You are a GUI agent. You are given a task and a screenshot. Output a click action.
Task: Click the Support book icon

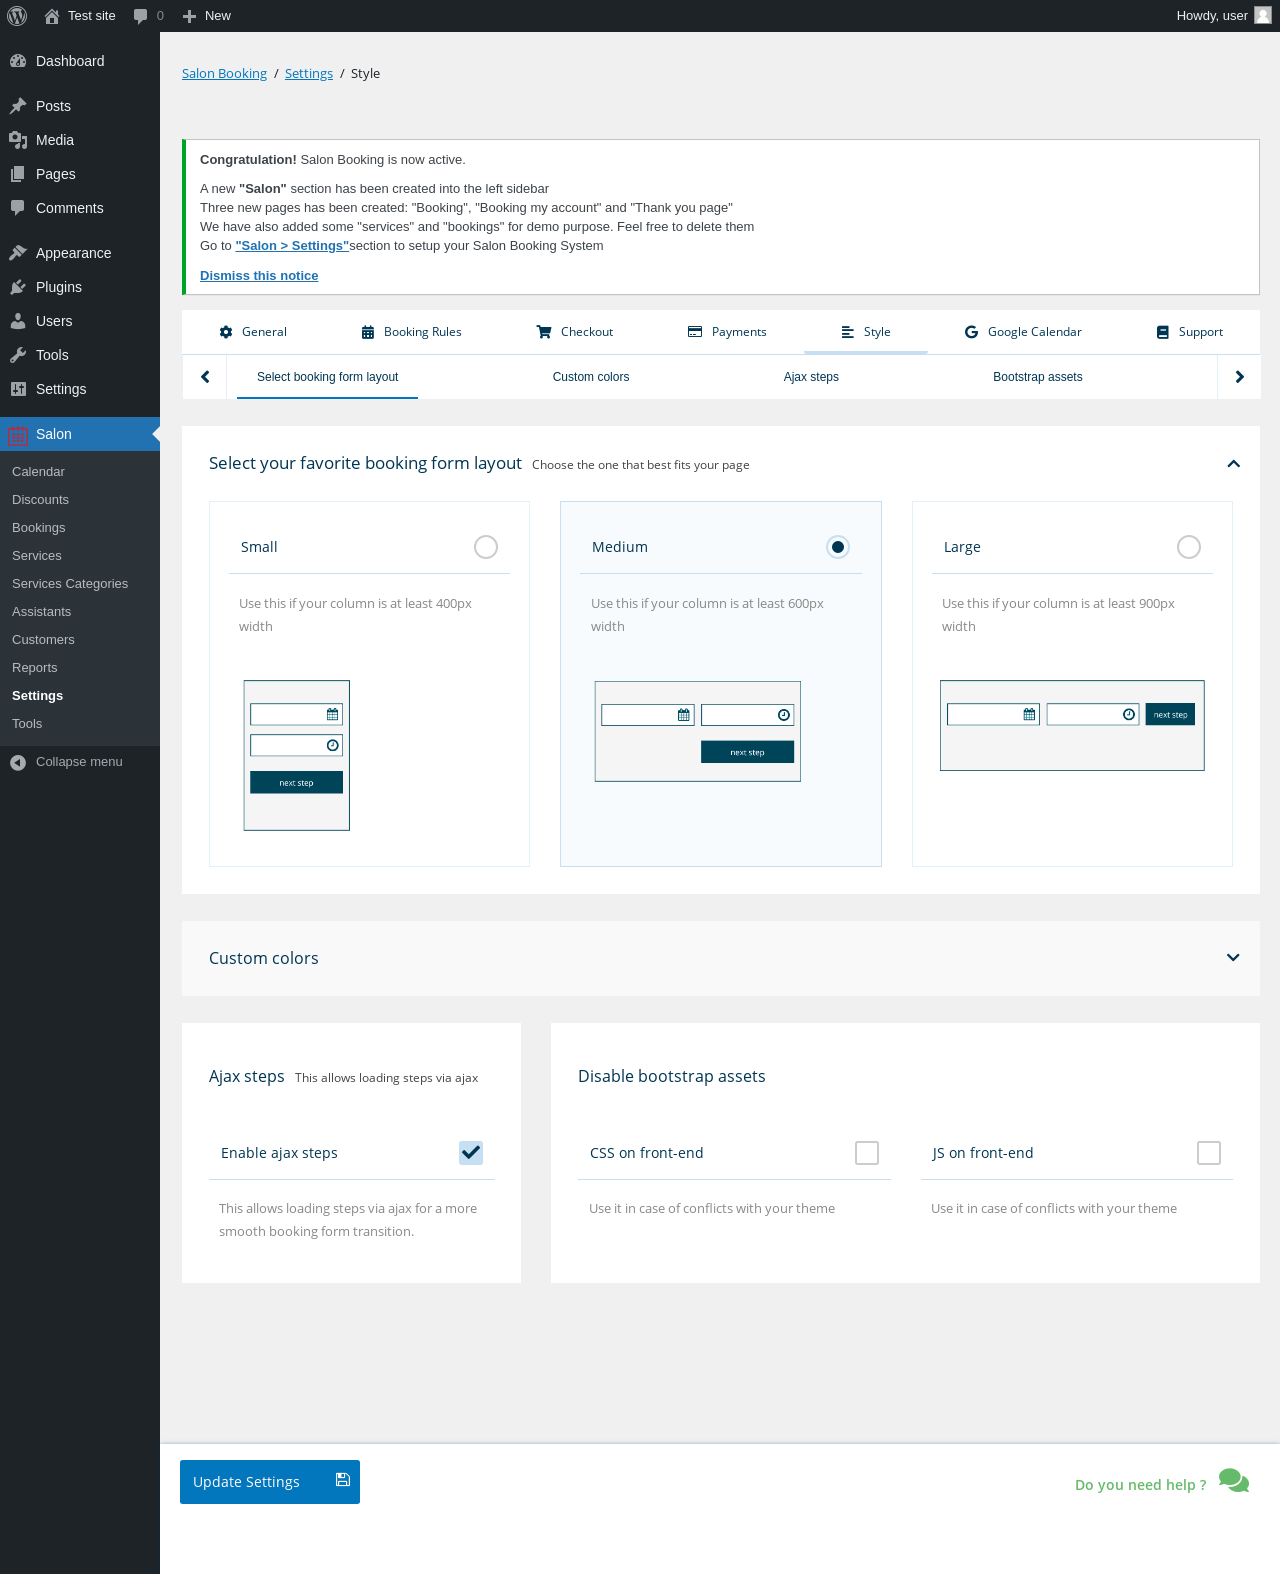point(1163,332)
